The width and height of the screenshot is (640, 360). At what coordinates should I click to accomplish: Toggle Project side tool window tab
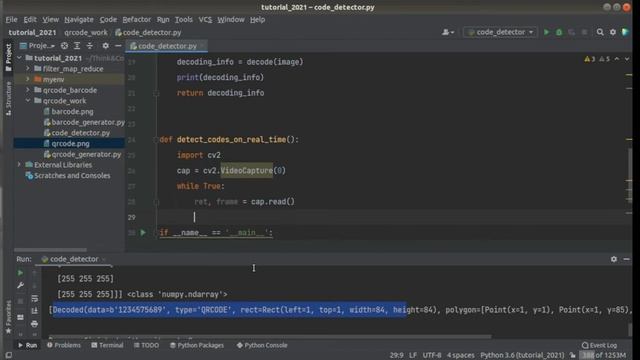pos(8,57)
